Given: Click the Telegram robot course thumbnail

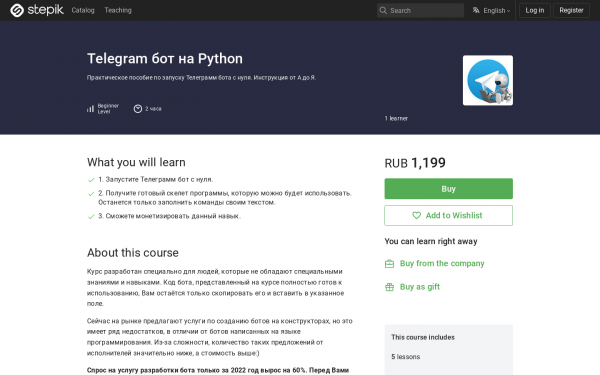Looking at the screenshot, I should [x=488, y=80].
